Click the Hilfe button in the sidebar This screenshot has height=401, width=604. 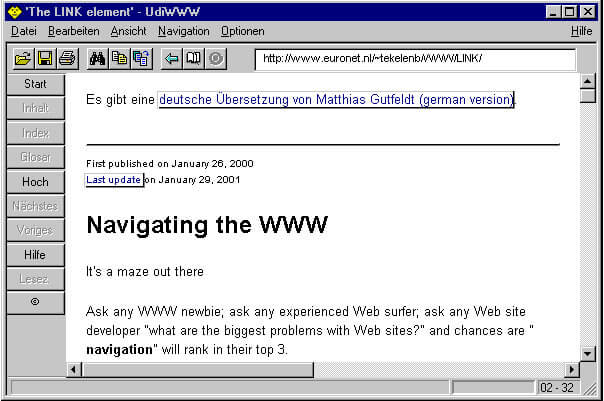coord(35,255)
